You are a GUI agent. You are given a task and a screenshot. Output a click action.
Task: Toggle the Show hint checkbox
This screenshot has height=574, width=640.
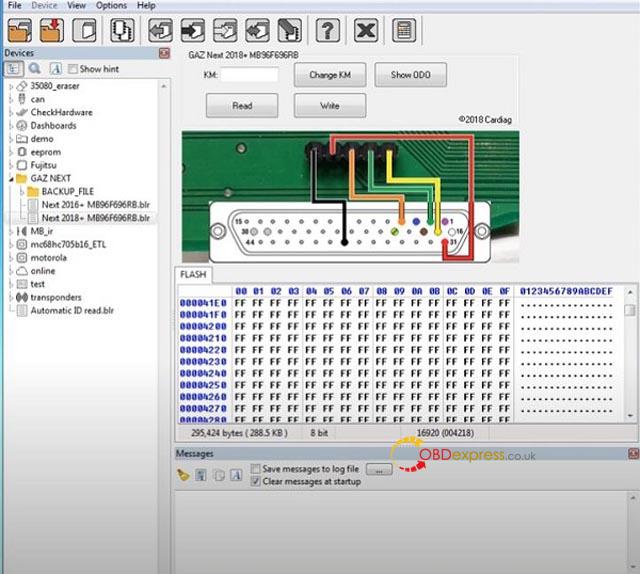click(x=73, y=69)
